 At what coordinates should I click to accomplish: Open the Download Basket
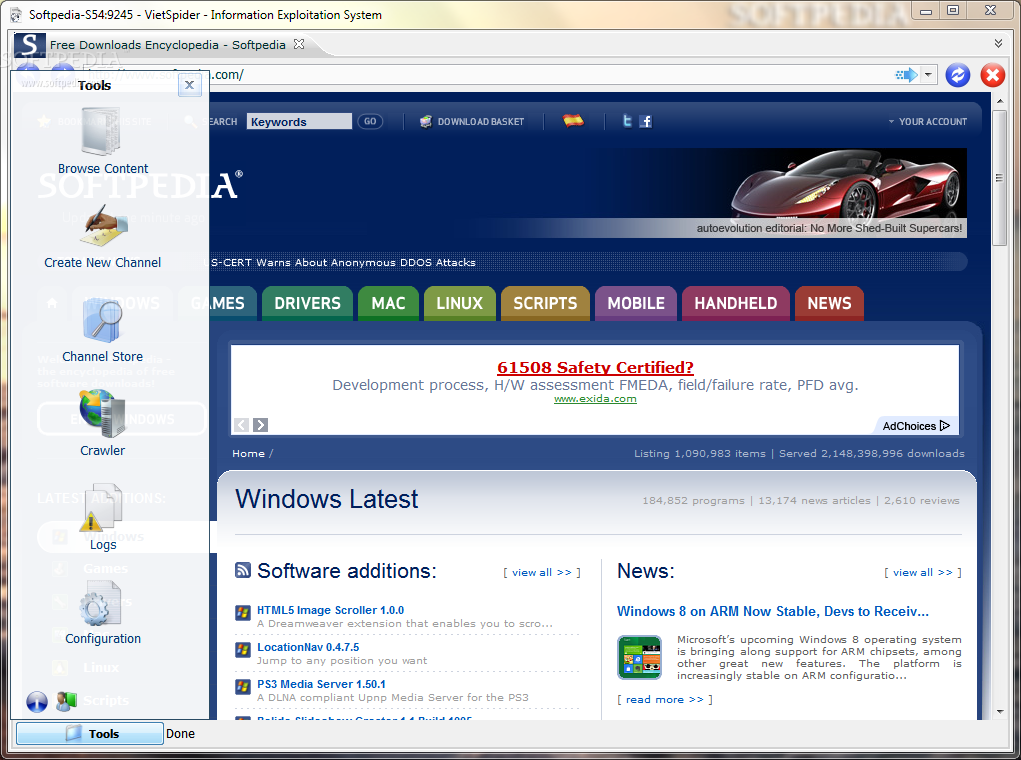tap(472, 122)
